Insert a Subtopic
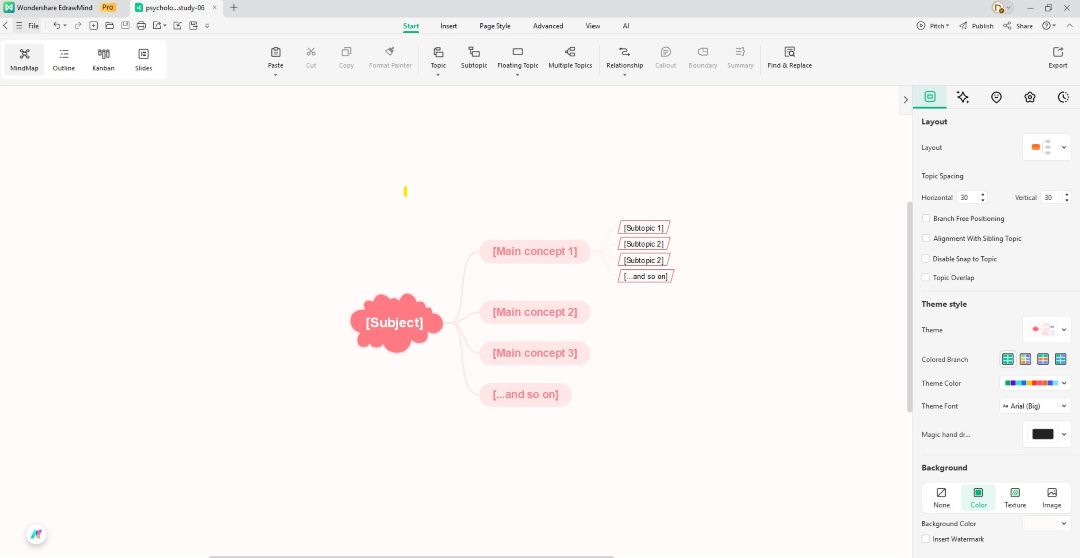Screen dimensions: 1080x558 point(474,58)
